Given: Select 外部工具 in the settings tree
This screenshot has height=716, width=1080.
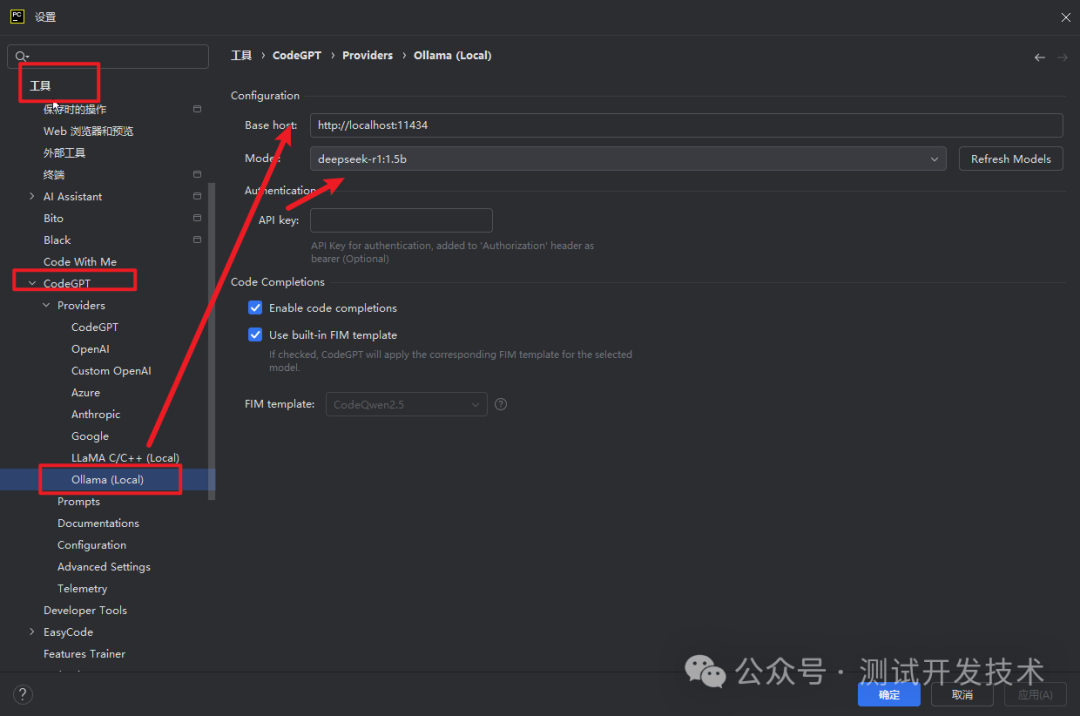Looking at the screenshot, I should pos(65,153).
